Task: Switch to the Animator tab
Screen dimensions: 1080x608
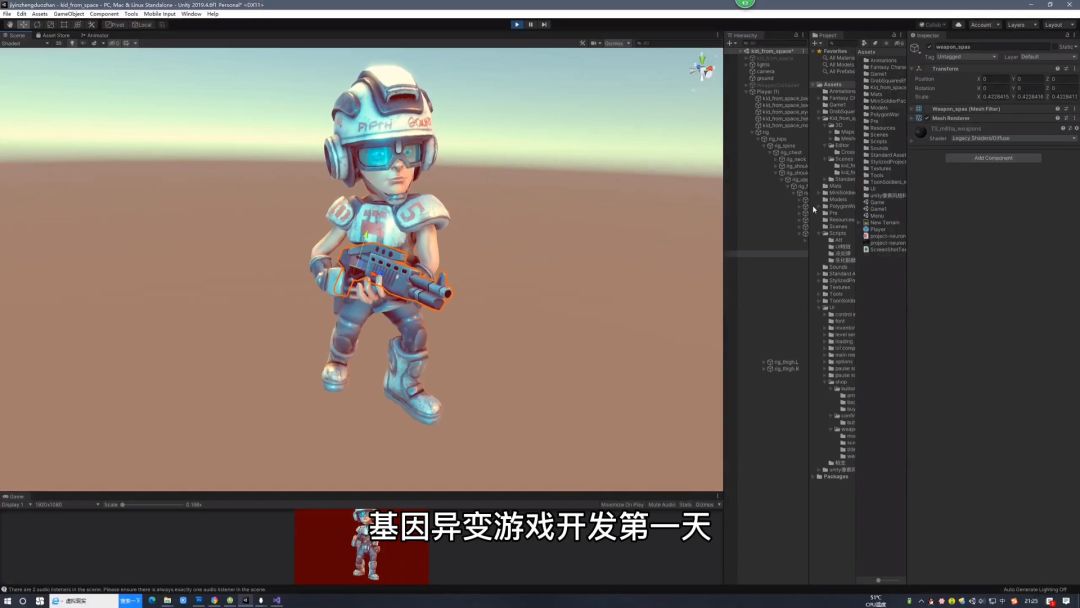Action: [x=96, y=35]
